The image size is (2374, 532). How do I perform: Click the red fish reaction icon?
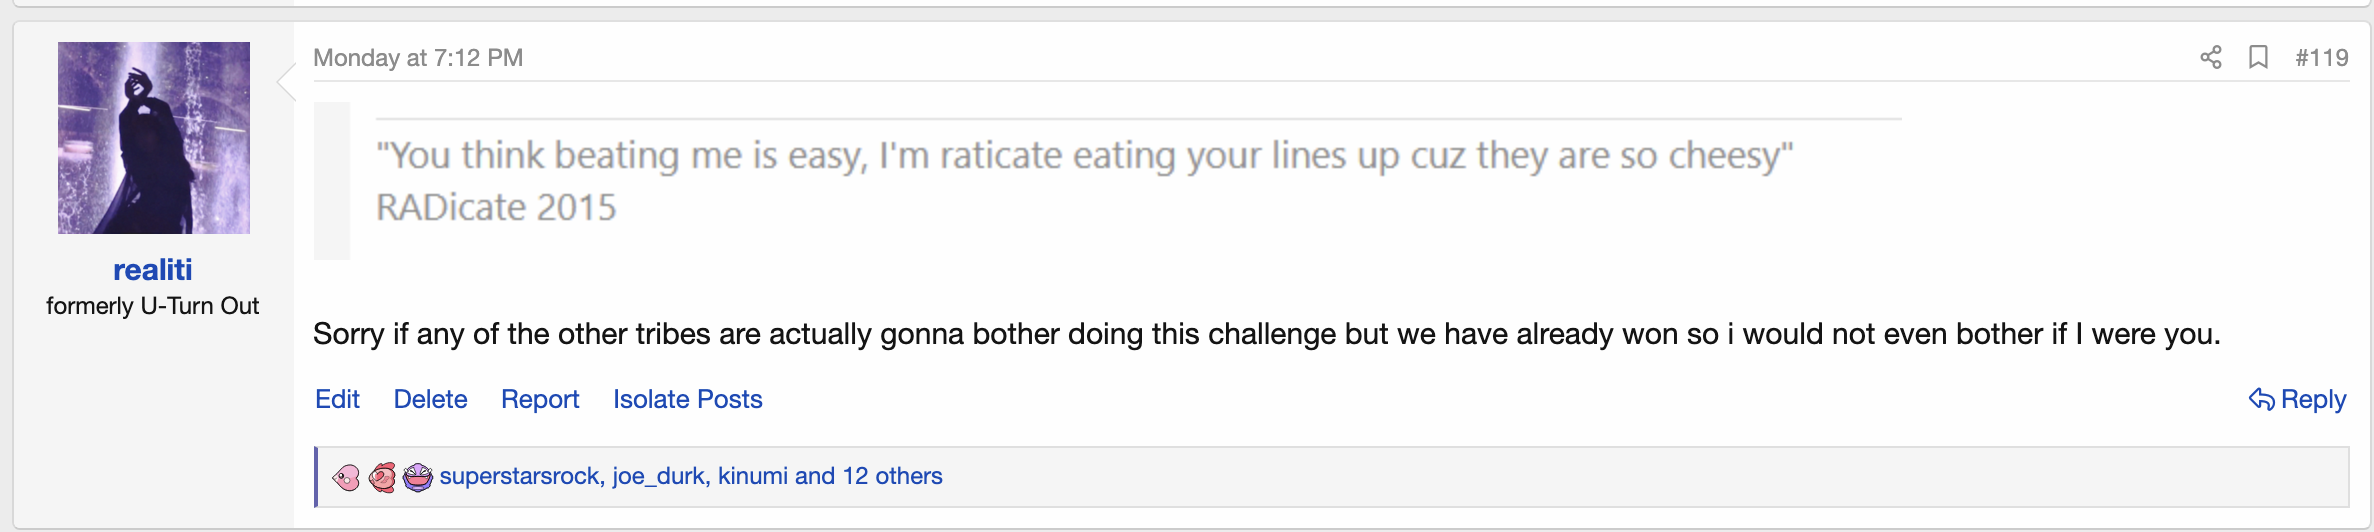point(383,477)
